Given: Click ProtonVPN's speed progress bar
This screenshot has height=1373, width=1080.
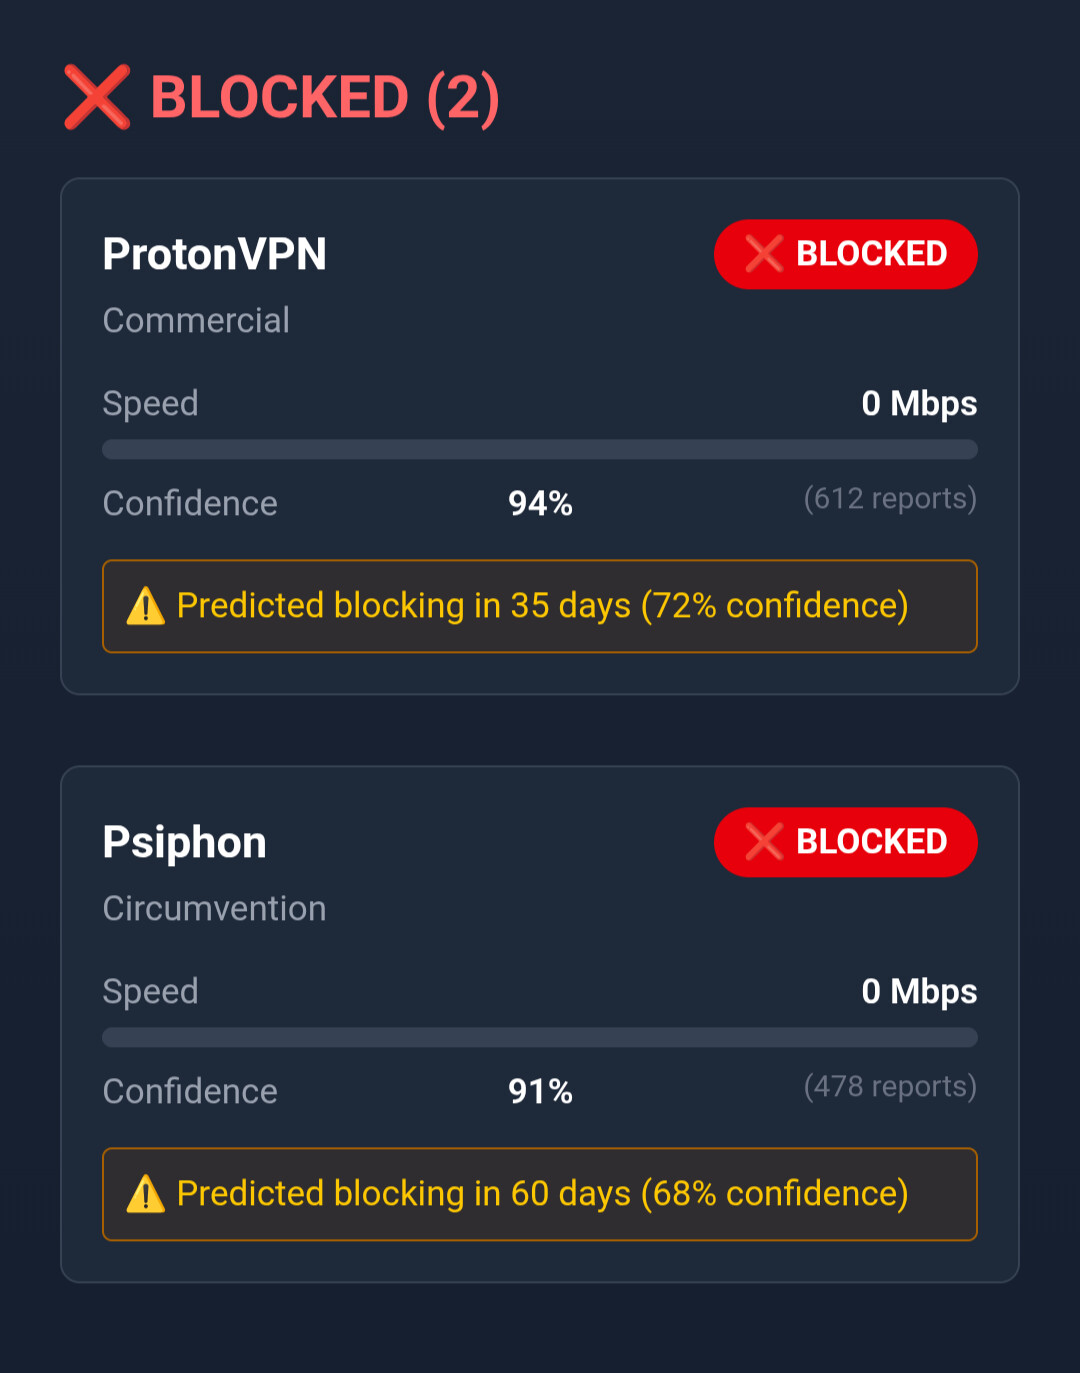Looking at the screenshot, I should pyautogui.click(x=540, y=449).
